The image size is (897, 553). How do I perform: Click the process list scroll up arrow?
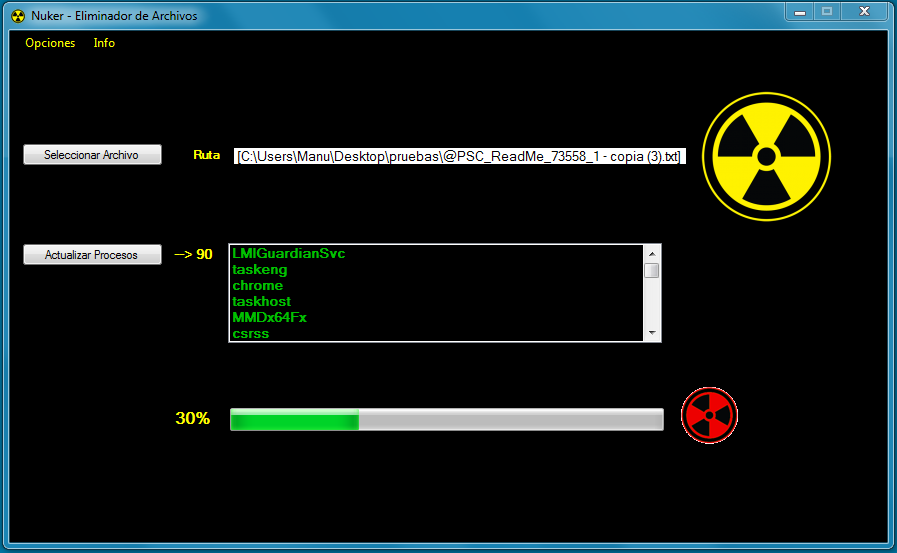[x=652, y=253]
